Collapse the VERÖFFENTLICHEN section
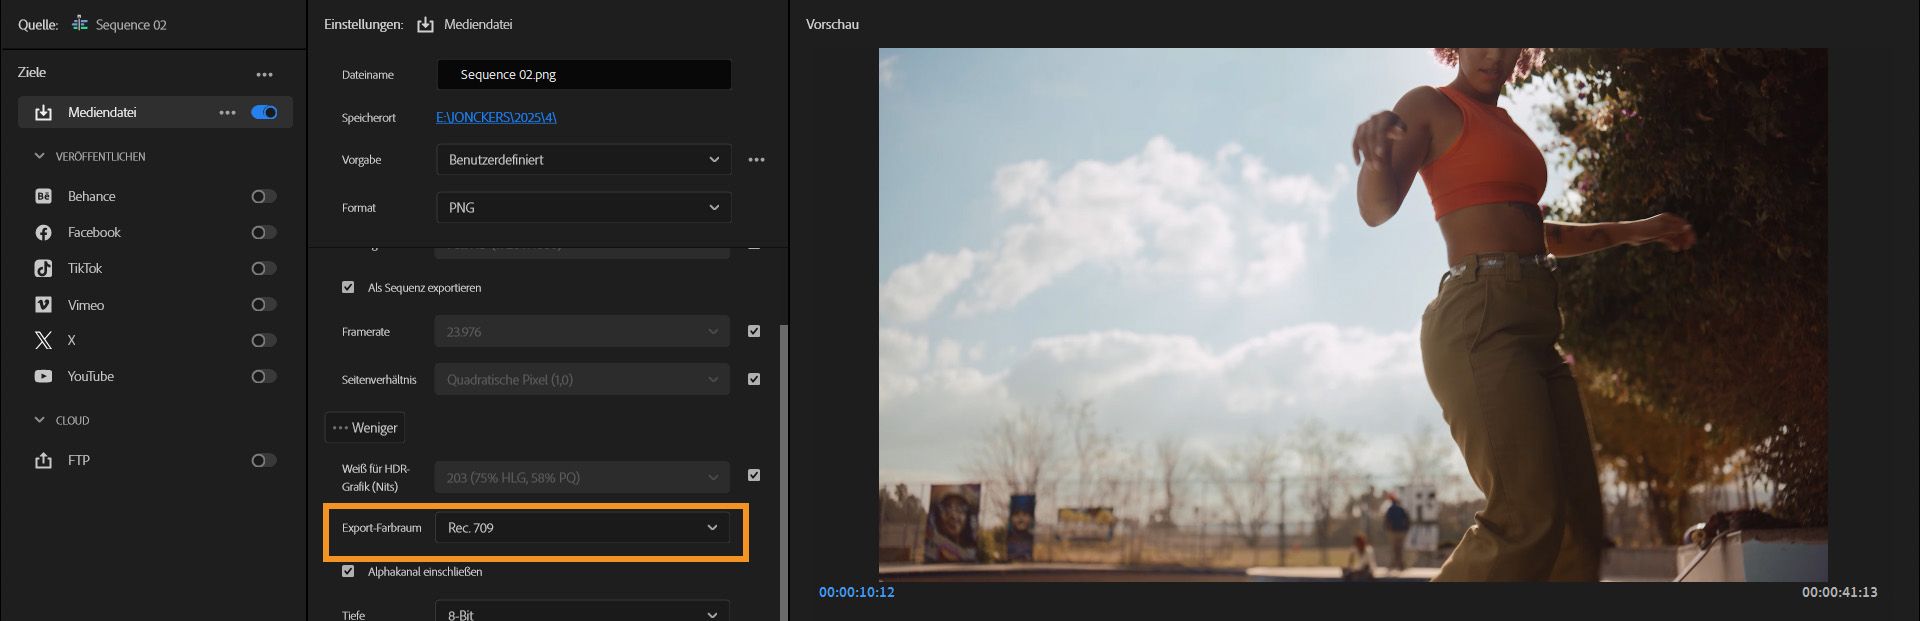The image size is (1920, 621). point(40,156)
